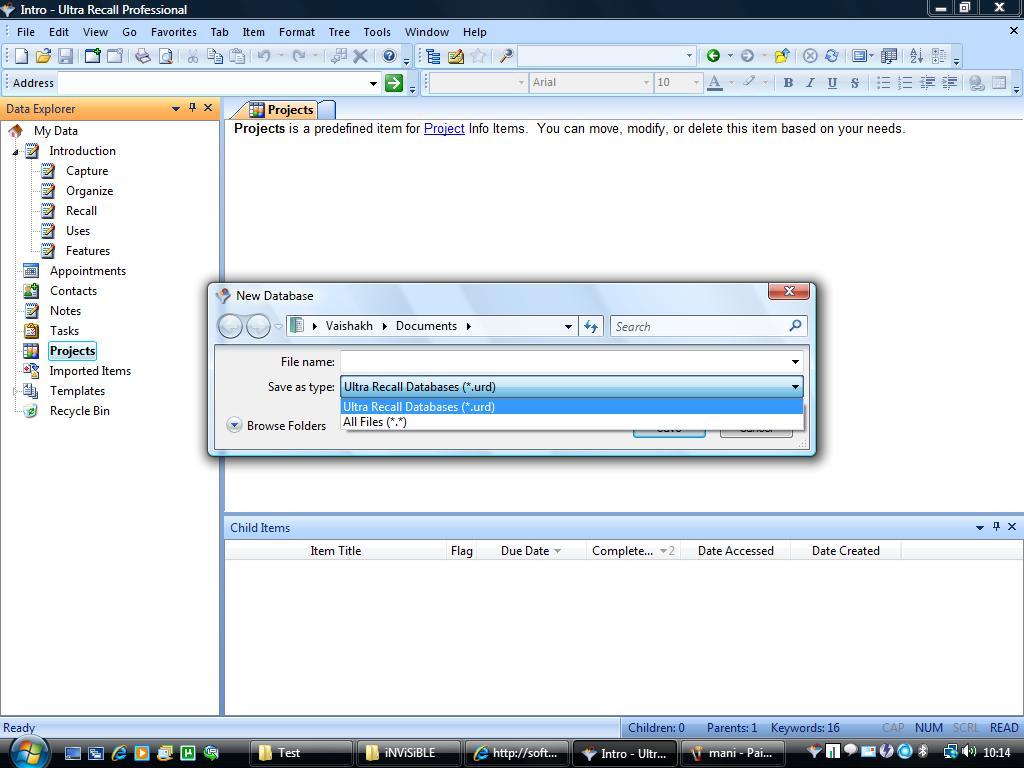Click the Vaishakh path breadcrumb in the dialog
Screen dimensions: 1024x768
tap(349, 326)
